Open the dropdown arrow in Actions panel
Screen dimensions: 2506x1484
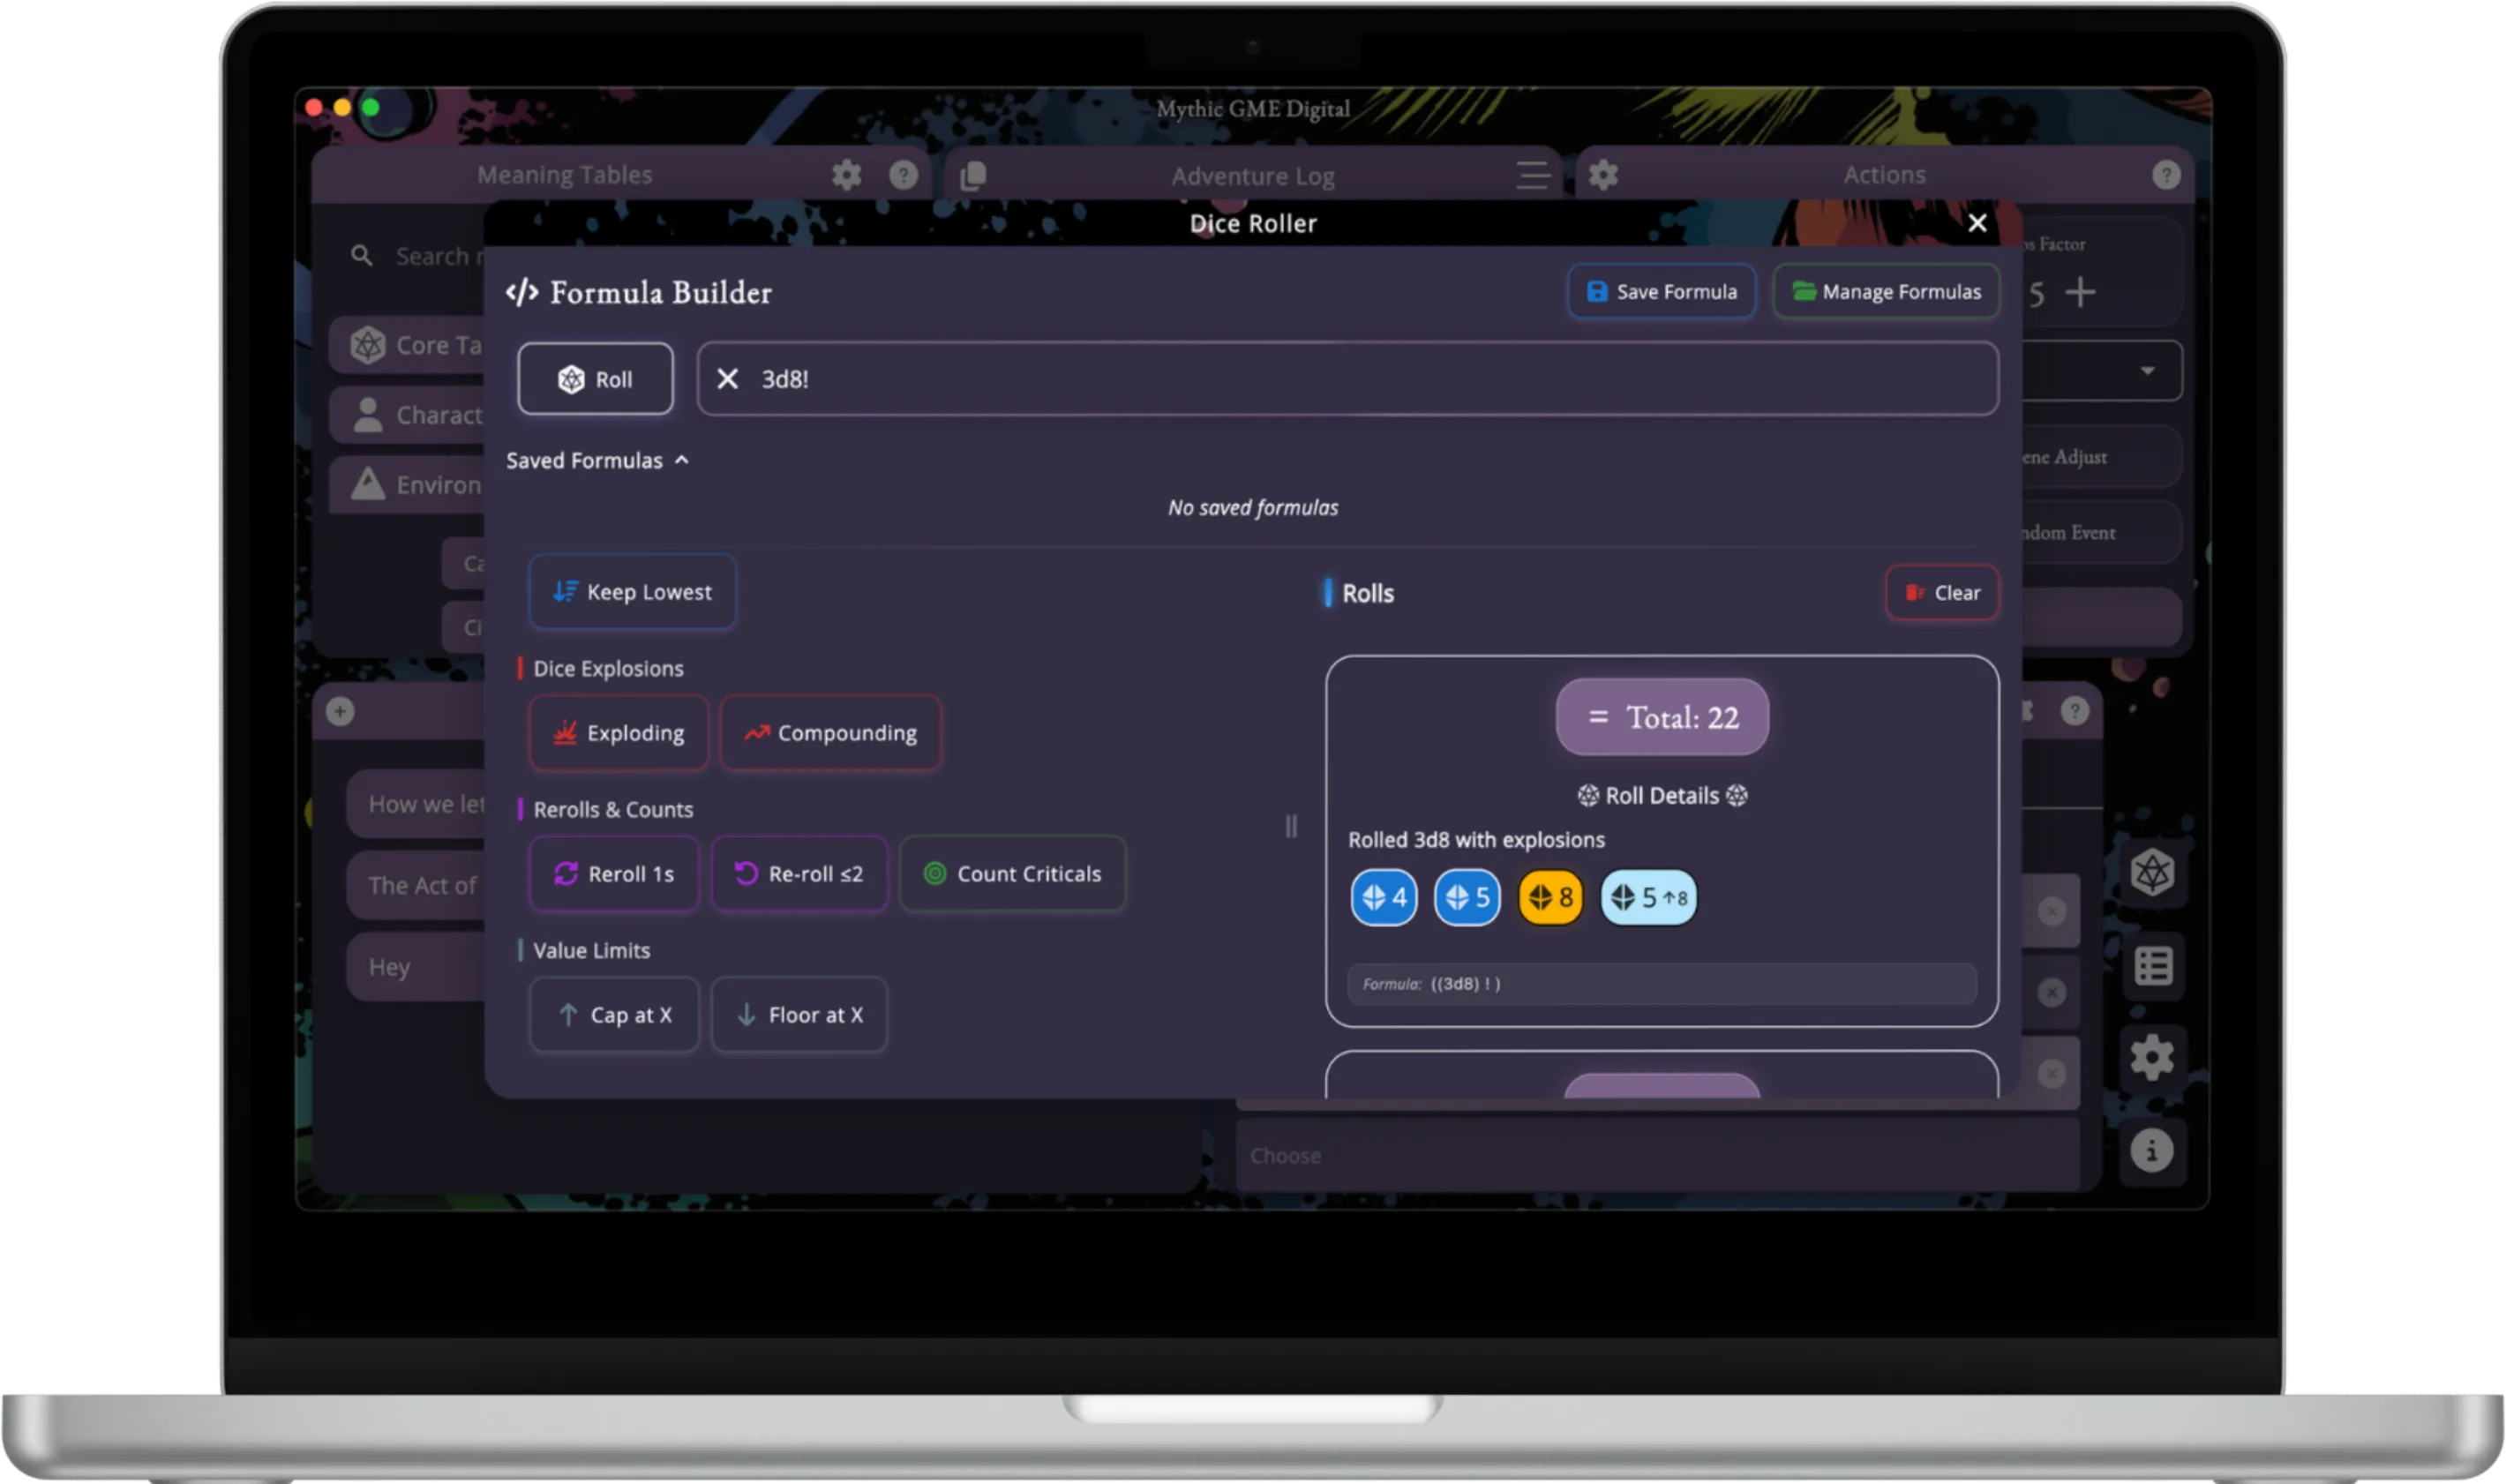(x=2147, y=371)
